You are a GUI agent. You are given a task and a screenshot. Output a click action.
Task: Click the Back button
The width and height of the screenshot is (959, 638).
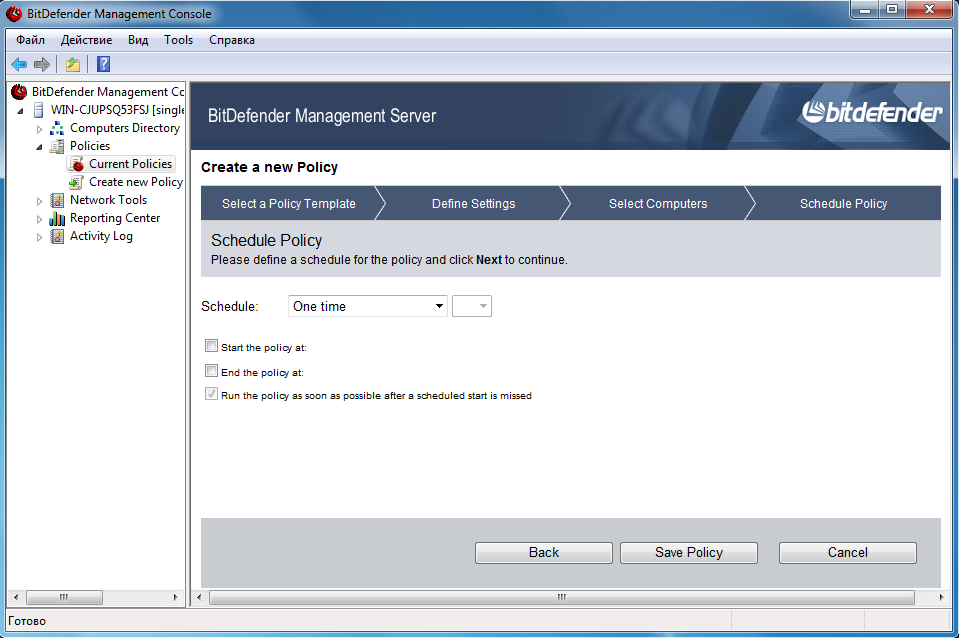pyautogui.click(x=544, y=552)
